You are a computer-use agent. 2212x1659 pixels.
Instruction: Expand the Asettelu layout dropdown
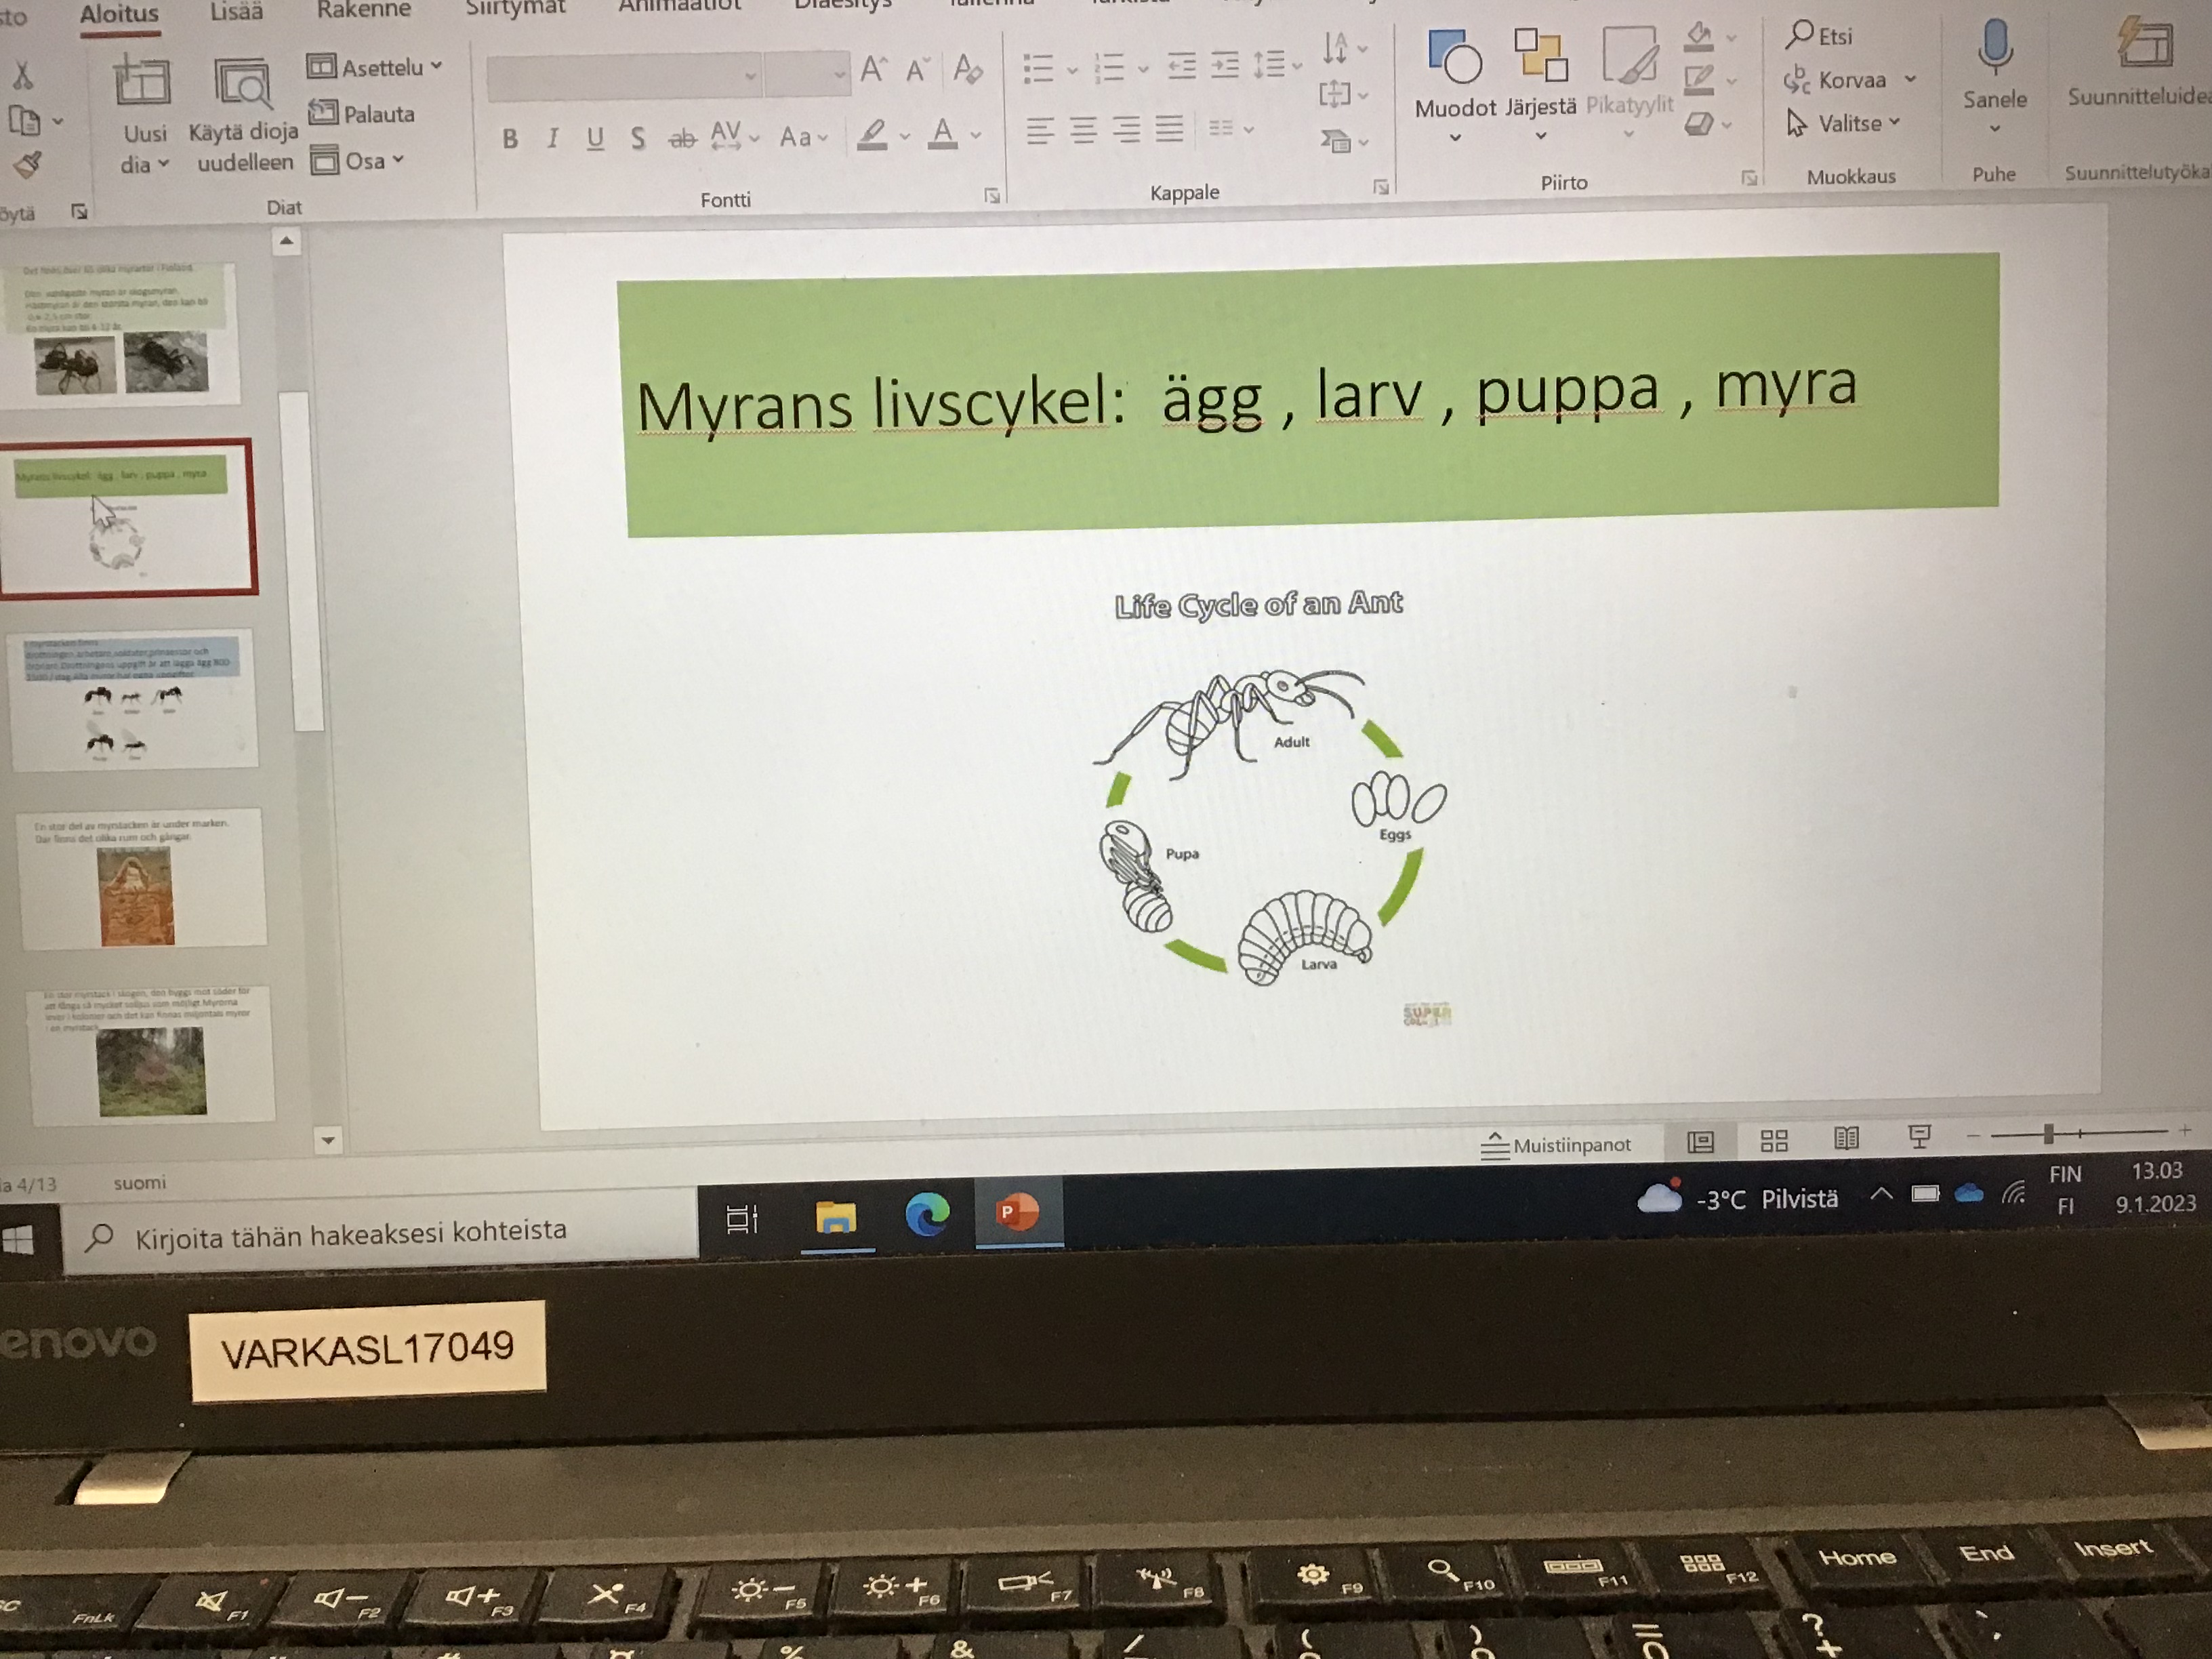coord(375,68)
